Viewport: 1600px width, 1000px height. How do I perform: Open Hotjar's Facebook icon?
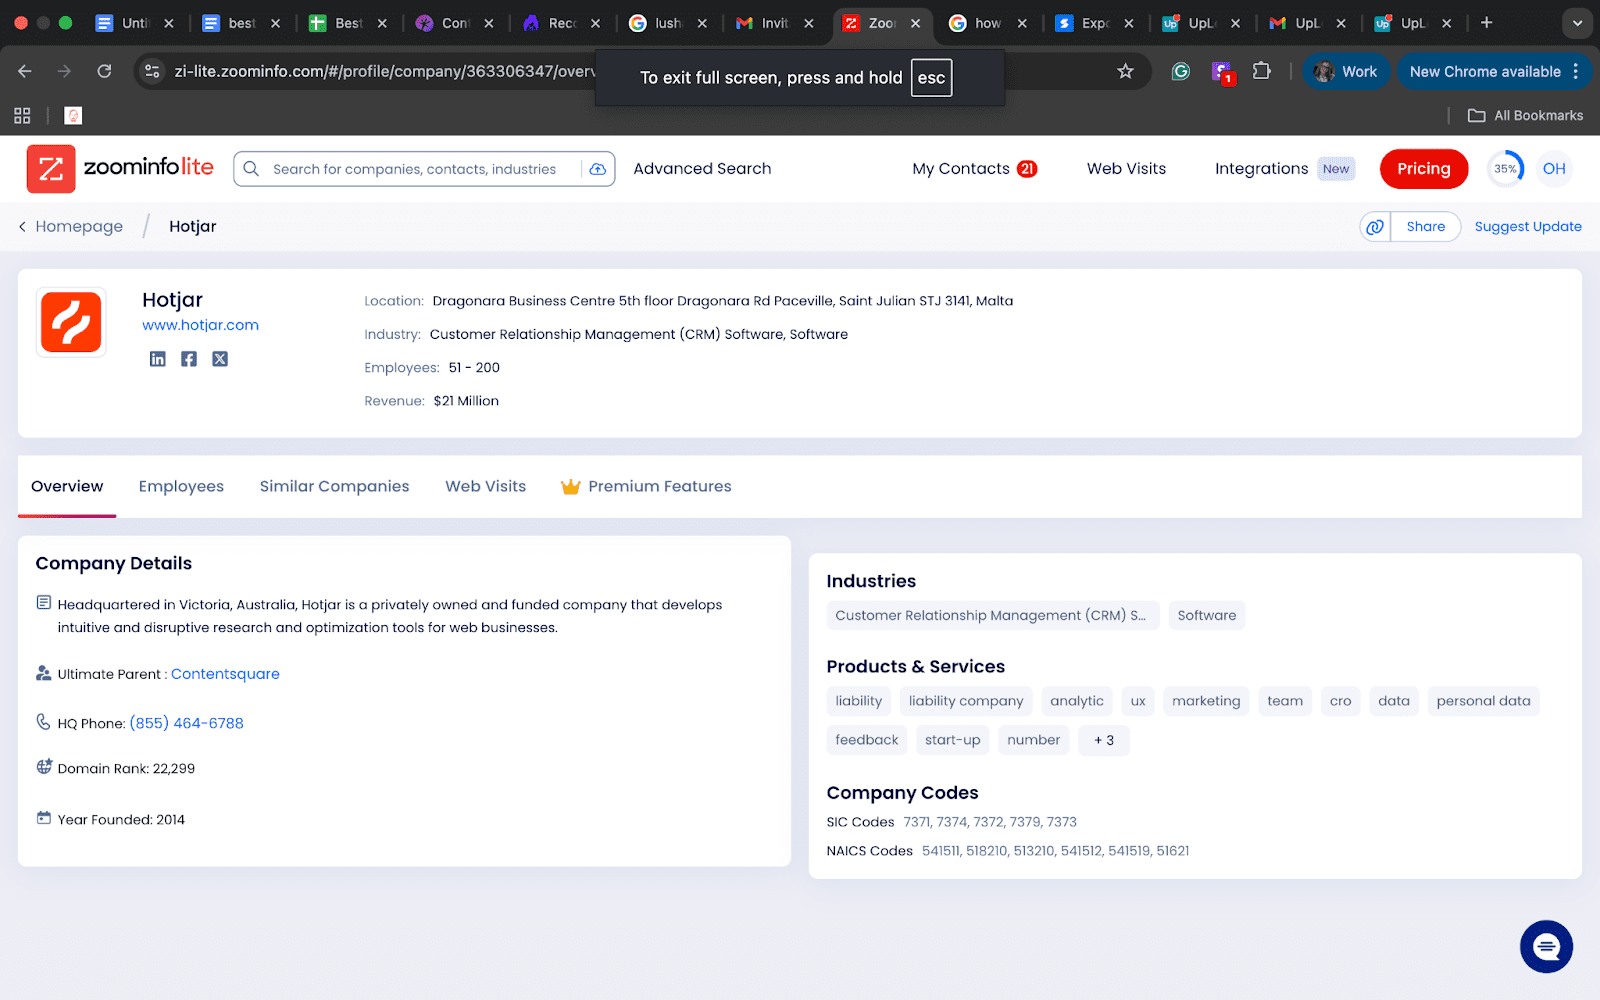[188, 358]
